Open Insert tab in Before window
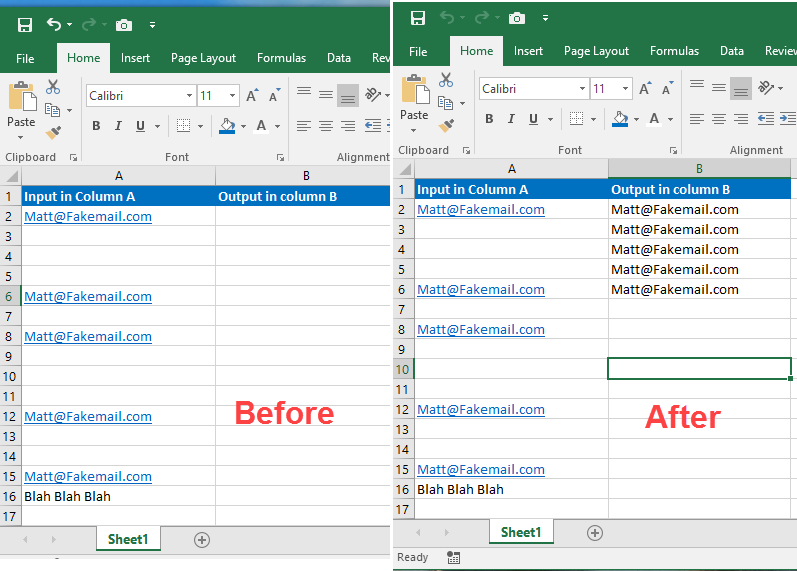Screen dimensions: 797x571 [135, 58]
